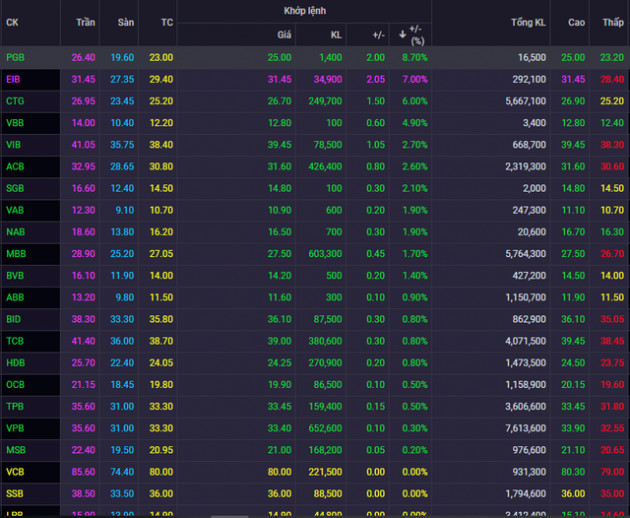Select the VPB stock symbol

pyautogui.click(x=15, y=428)
